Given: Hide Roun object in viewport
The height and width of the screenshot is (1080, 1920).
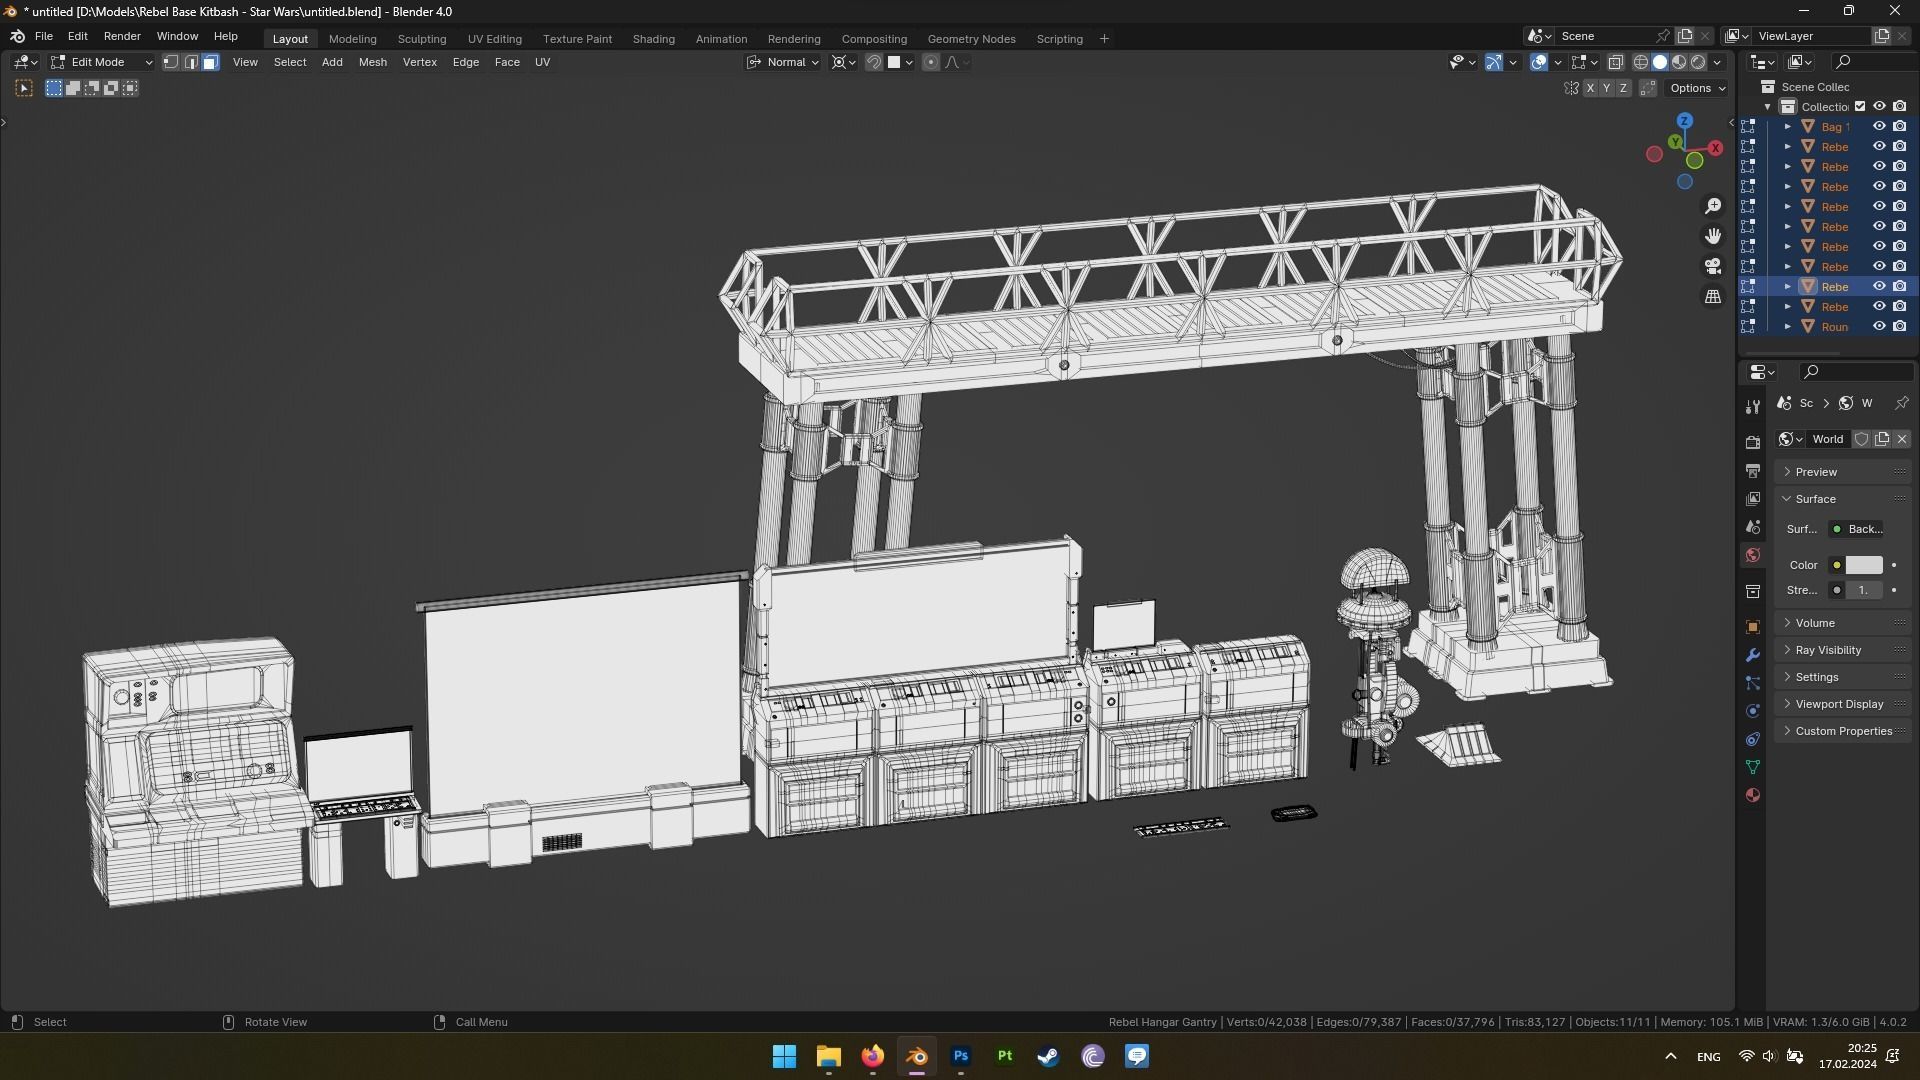Looking at the screenshot, I should (1879, 327).
